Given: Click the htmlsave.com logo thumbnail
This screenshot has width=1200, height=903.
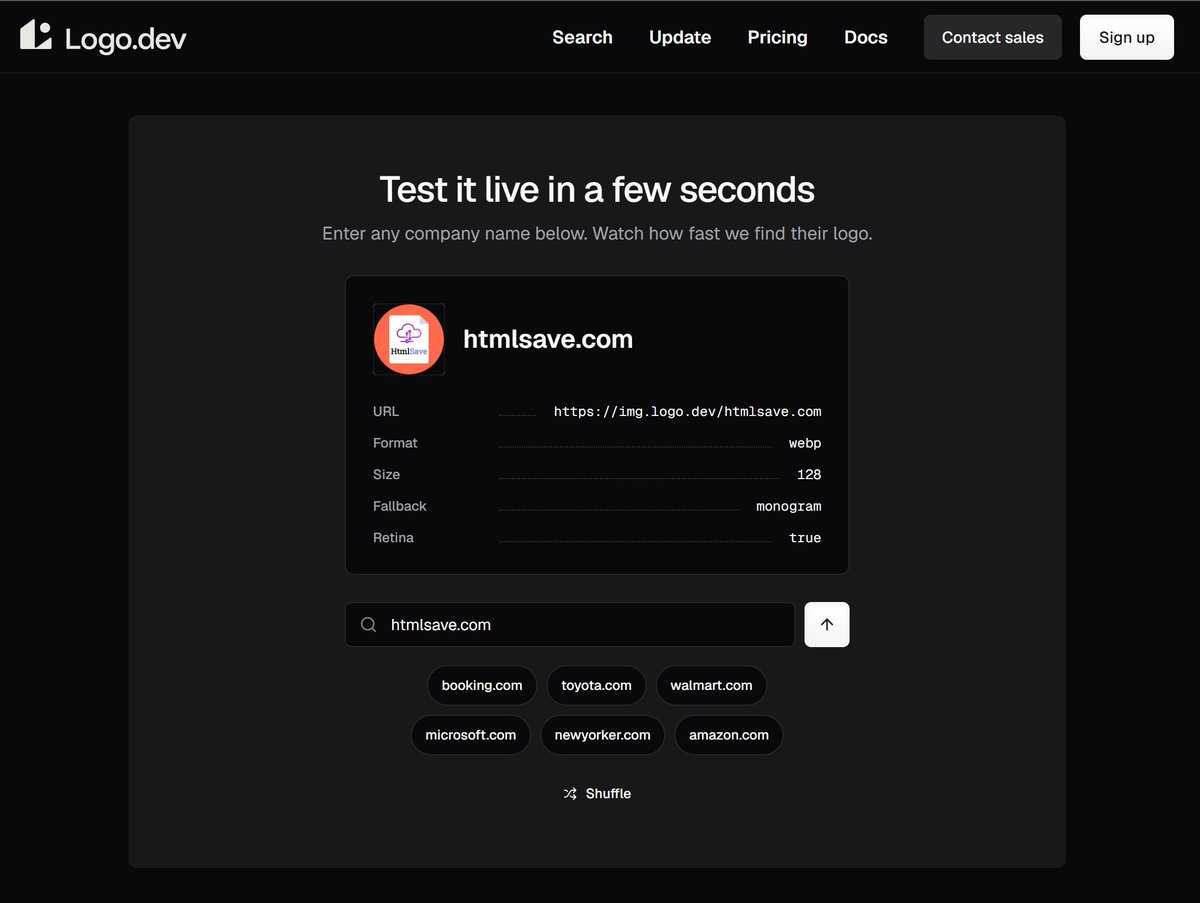Looking at the screenshot, I should pos(409,339).
